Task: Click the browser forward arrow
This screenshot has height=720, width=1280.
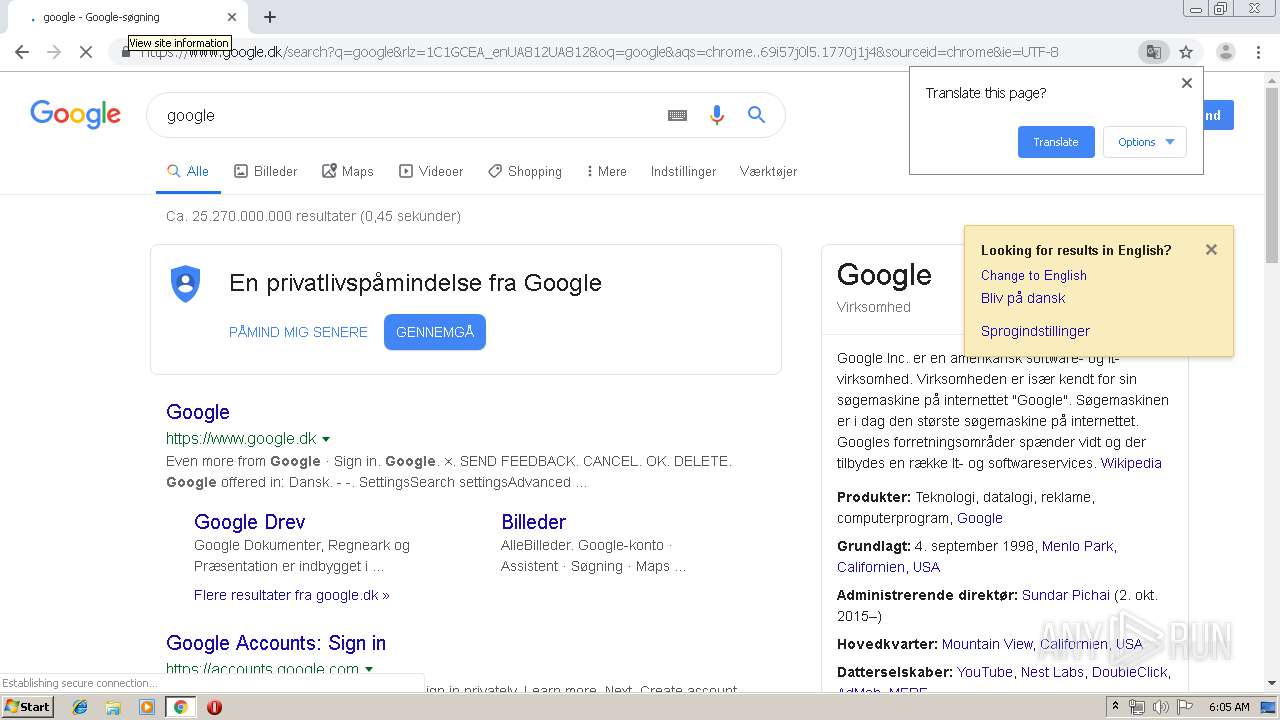Action: coord(54,52)
